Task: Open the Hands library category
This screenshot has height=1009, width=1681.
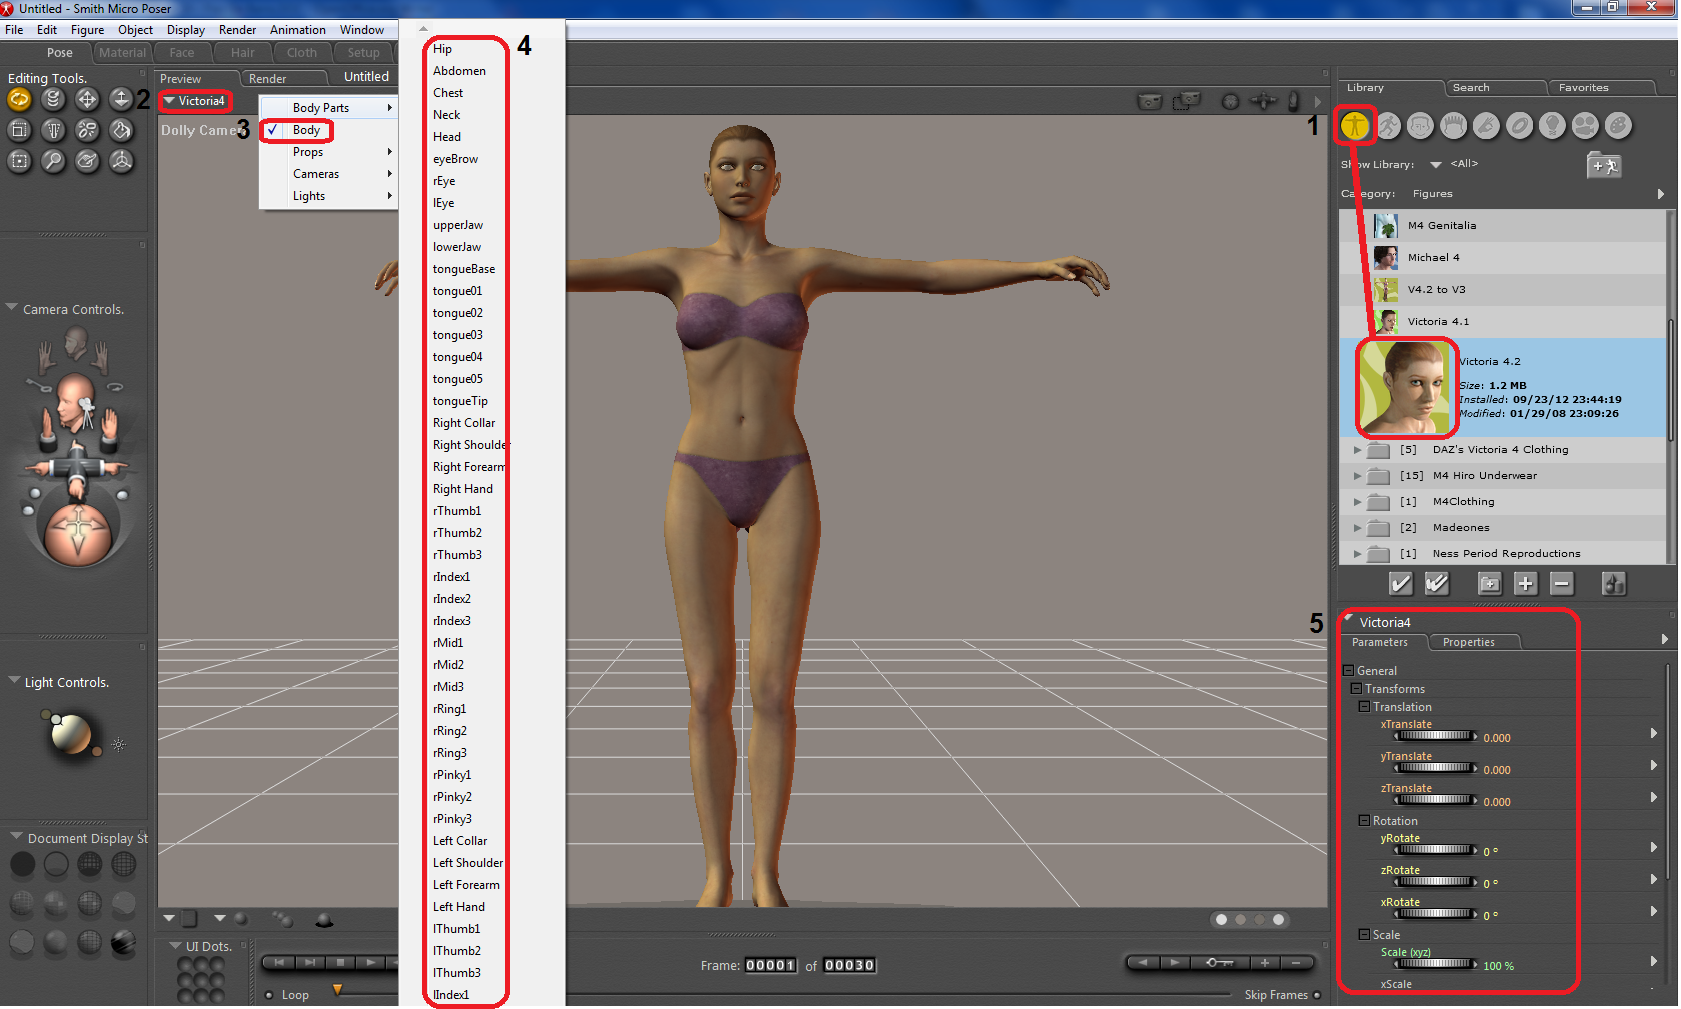Action: click(x=1486, y=126)
